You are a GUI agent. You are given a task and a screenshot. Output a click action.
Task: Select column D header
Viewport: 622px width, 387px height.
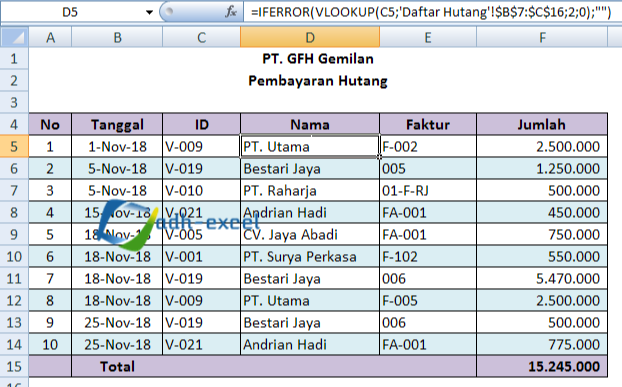[310, 38]
